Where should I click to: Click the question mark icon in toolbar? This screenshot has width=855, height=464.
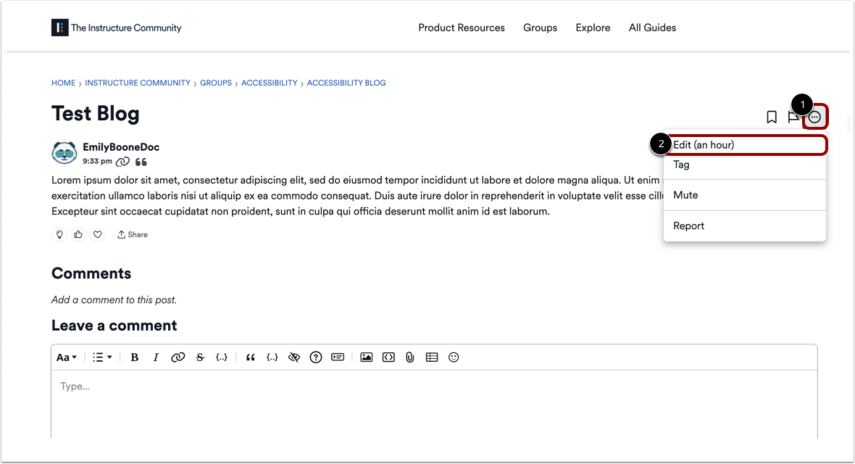click(316, 357)
